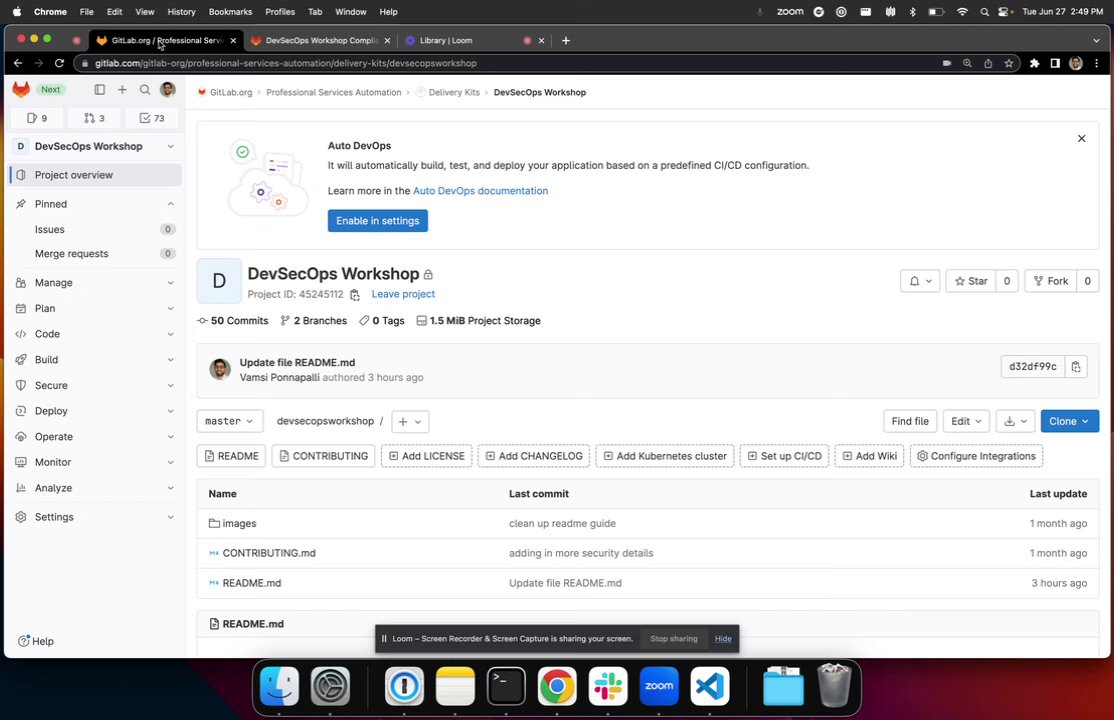Open the README.md file row

point(647,583)
